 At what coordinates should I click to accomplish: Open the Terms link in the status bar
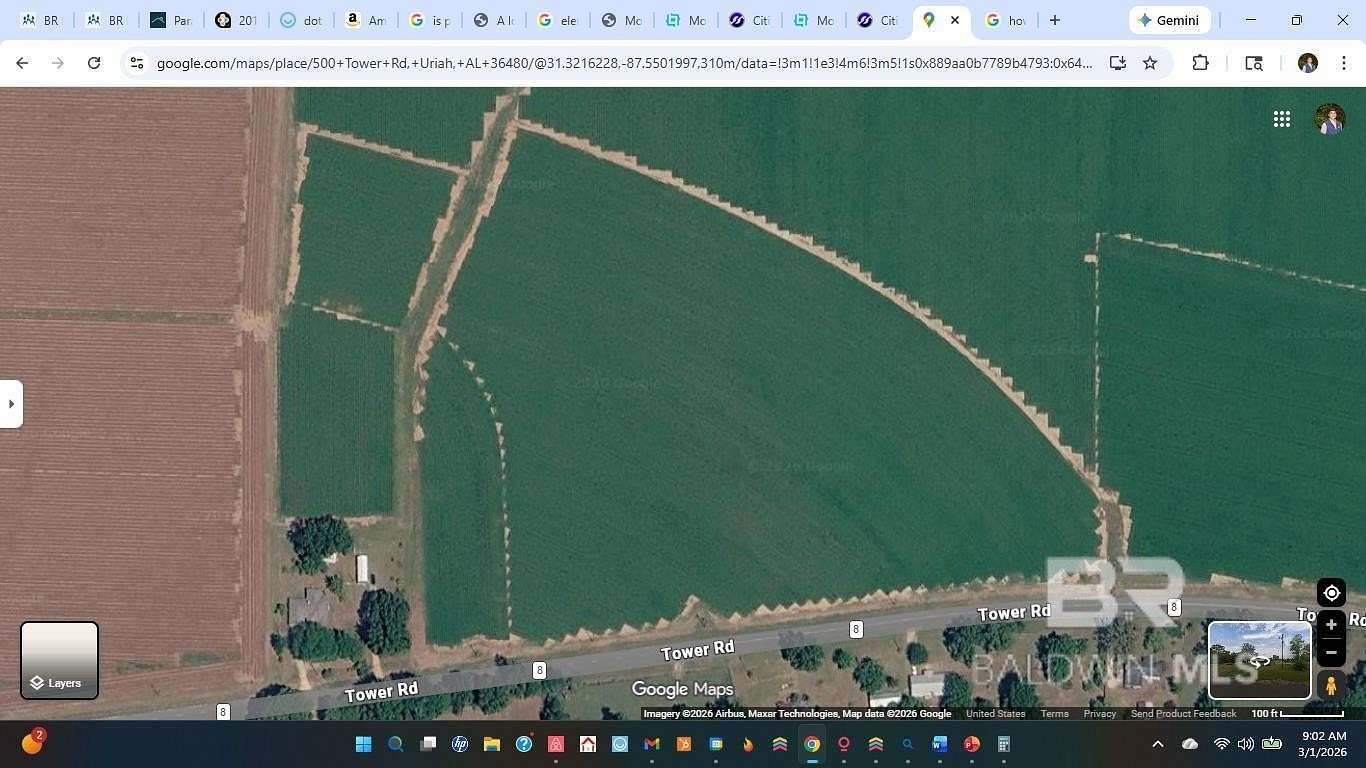click(x=1053, y=713)
